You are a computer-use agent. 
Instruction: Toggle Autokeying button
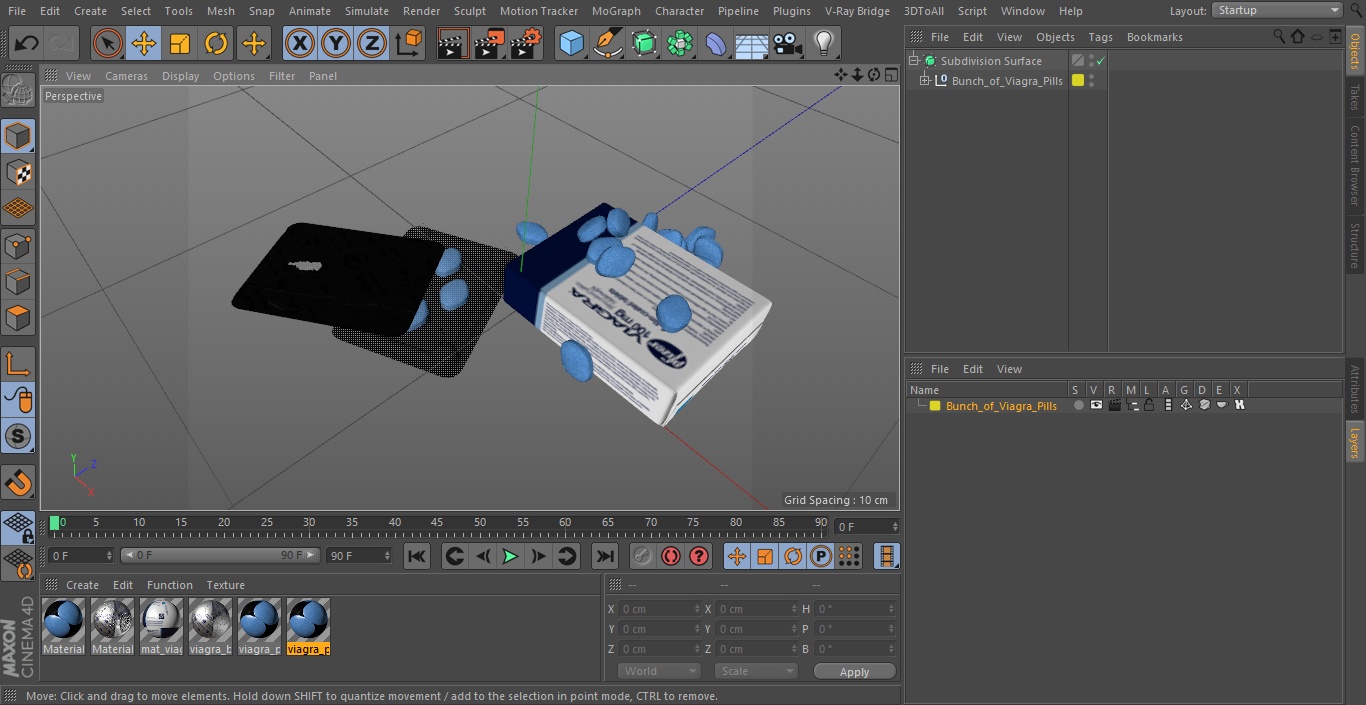671,556
